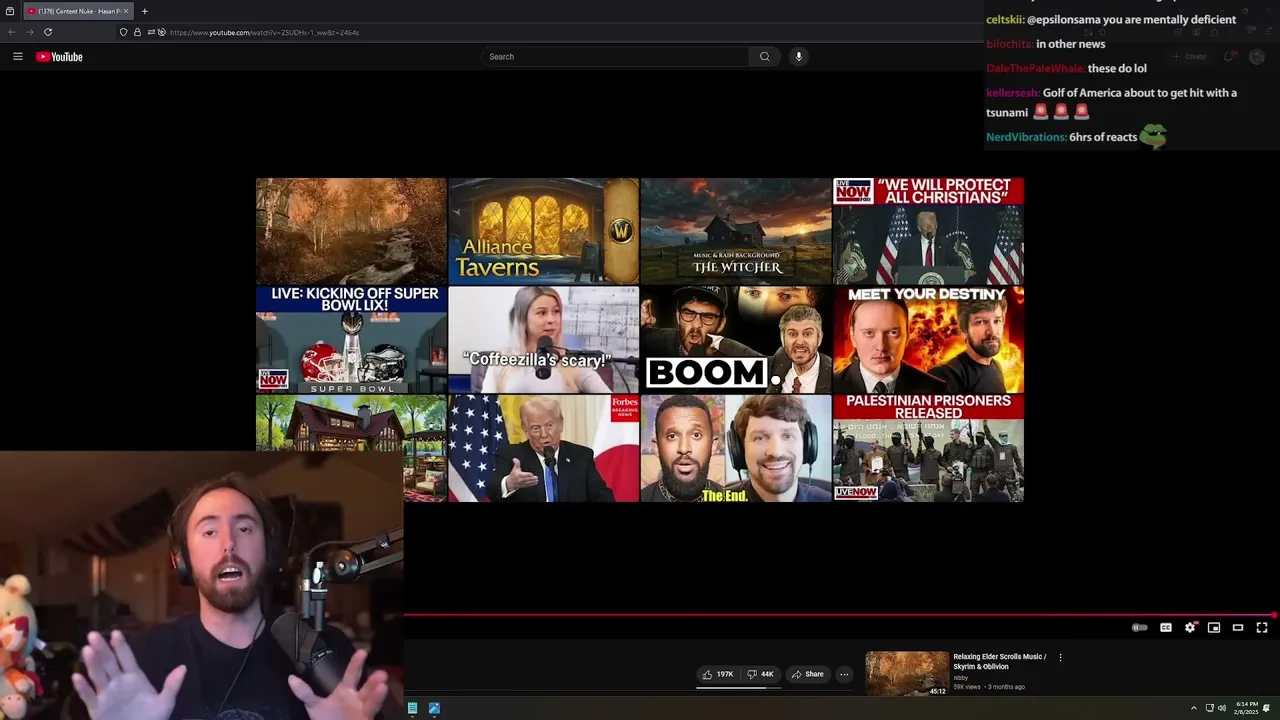Click the Share button
Image resolution: width=1280 pixels, height=720 pixels.
point(807,674)
